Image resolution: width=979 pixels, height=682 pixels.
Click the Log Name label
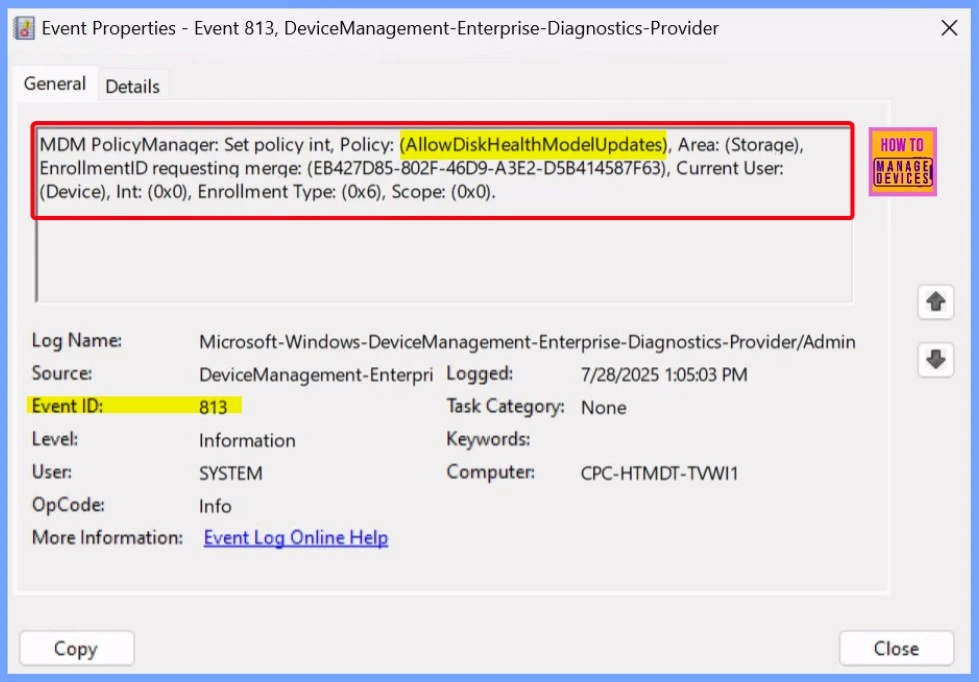click(x=77, y=340)
